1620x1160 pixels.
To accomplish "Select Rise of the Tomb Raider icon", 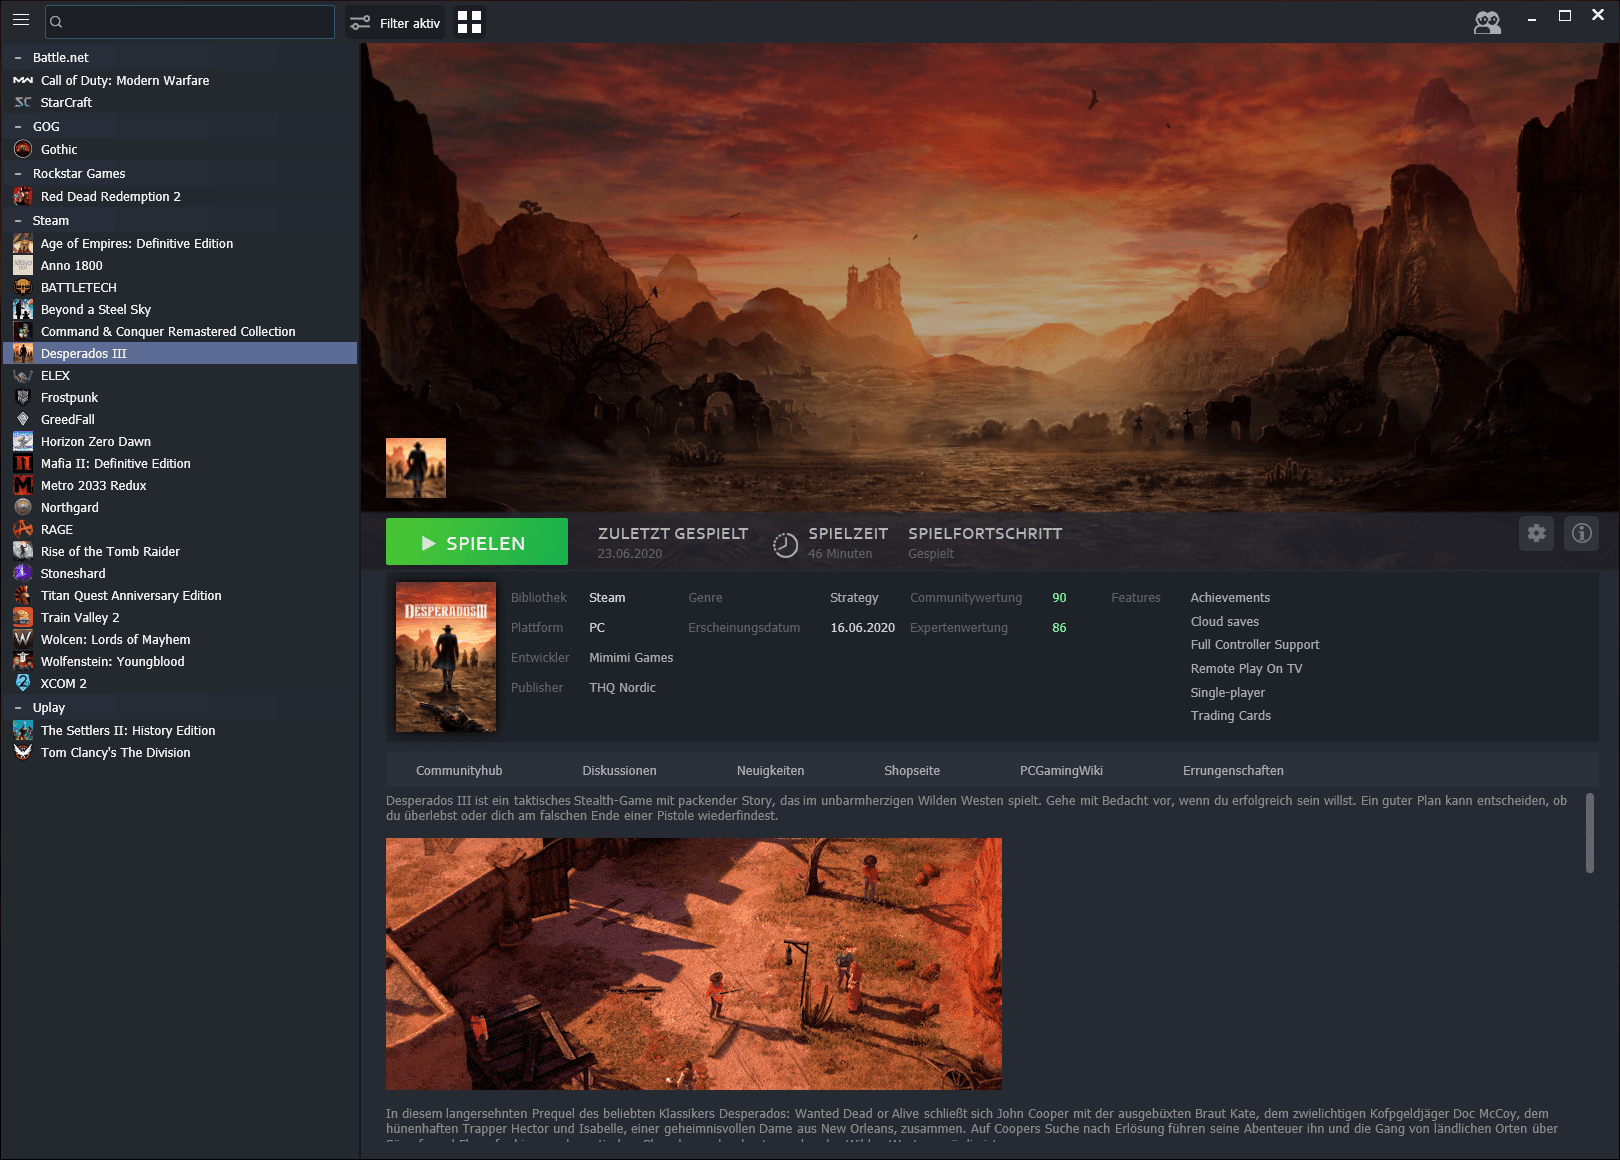I will pos(23,551).
